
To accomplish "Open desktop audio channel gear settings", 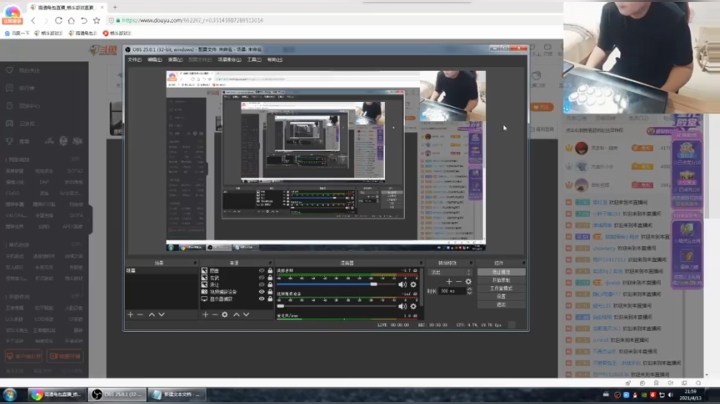I will coord(413,285).
